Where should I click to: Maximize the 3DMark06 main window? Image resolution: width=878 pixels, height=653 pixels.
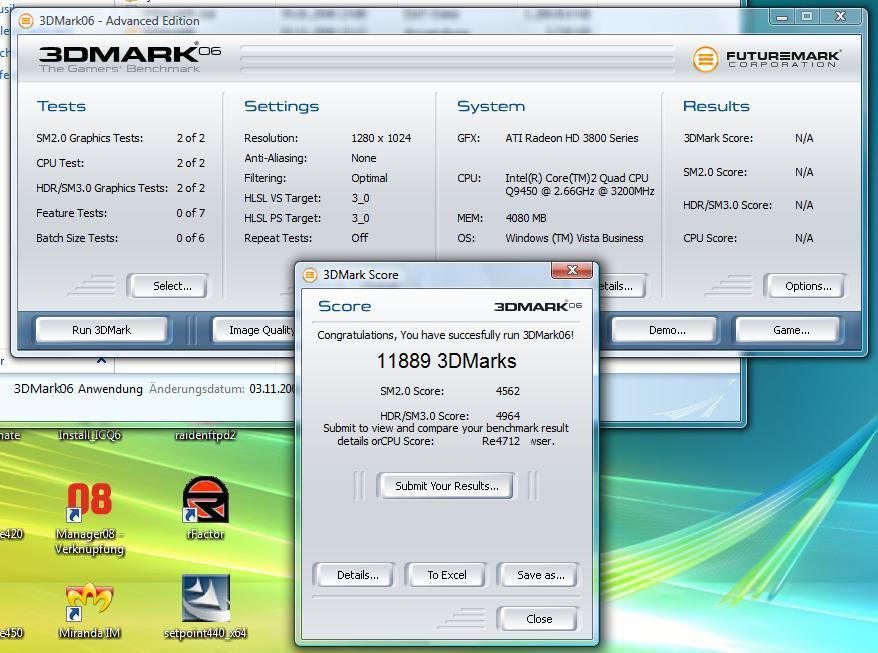click(807, 16)
